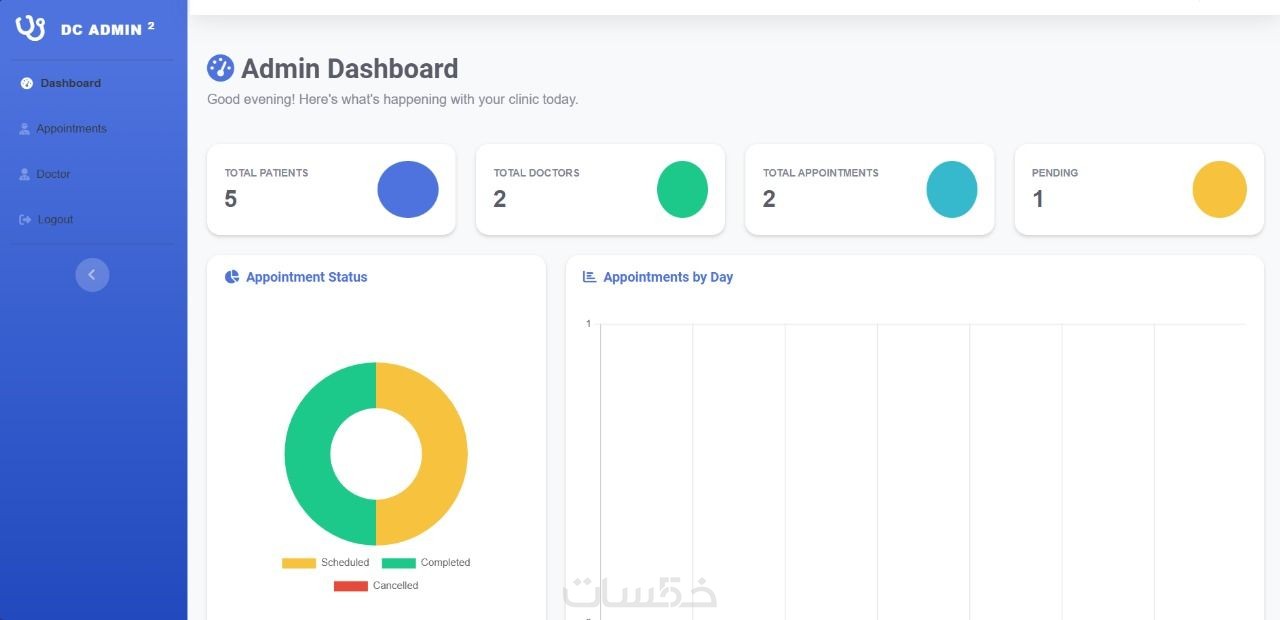Open the Total Patients card
The height and width of the screenshot is (620, 1280).
[331, 190]
